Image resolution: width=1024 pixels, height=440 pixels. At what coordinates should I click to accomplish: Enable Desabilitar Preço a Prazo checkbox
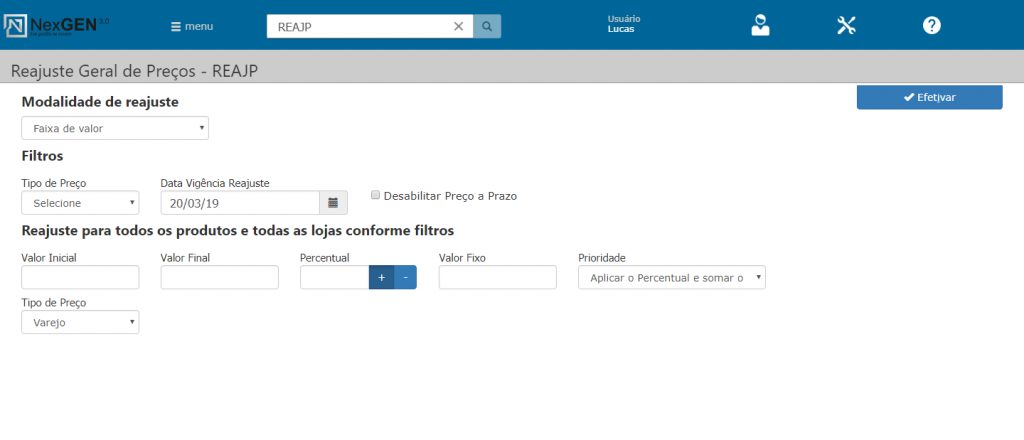[x=375, y=196]
